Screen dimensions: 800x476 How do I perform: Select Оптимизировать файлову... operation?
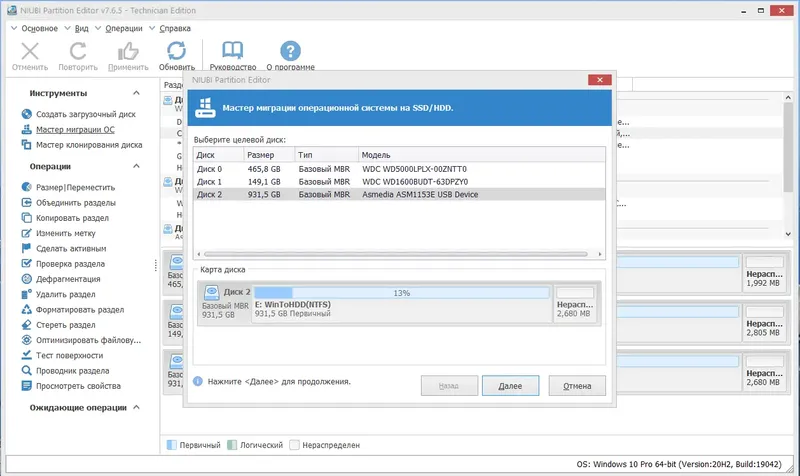pyautogui.click(x=88, y=340)
